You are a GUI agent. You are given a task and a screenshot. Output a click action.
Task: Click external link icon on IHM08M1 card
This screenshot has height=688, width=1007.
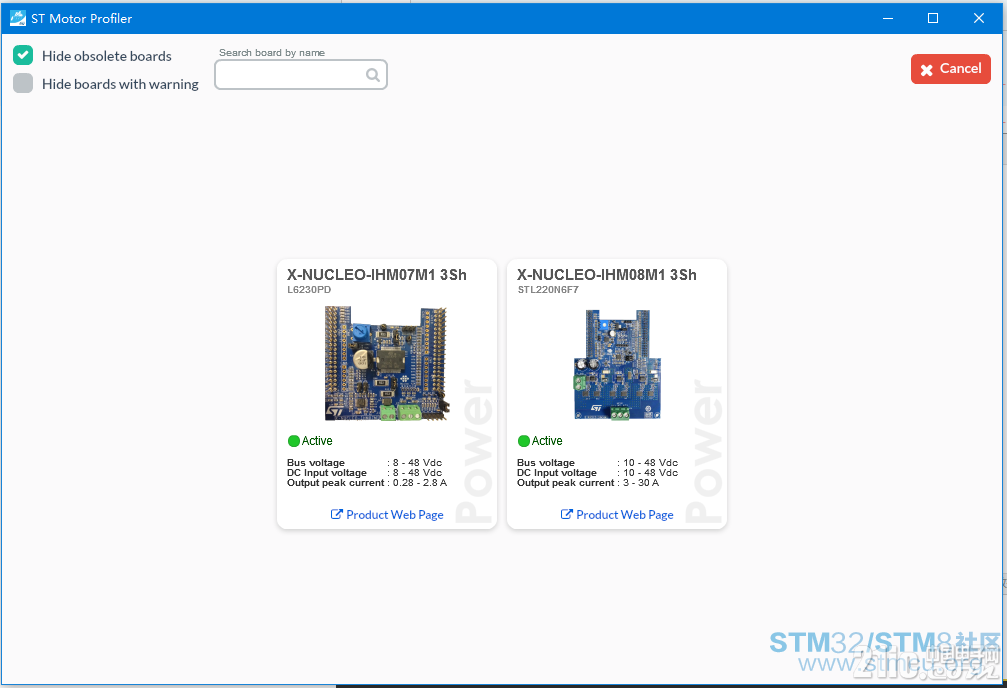(566, 514)
